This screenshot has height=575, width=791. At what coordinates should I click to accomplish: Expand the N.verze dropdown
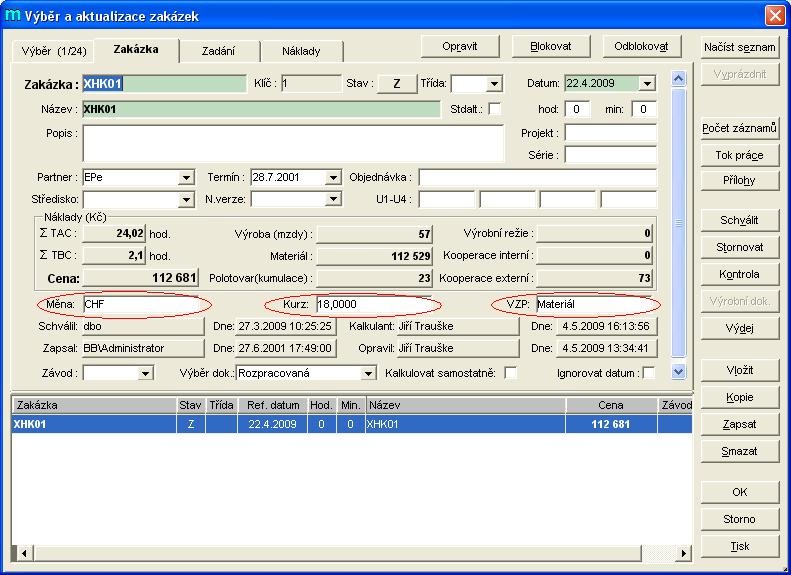333,200
